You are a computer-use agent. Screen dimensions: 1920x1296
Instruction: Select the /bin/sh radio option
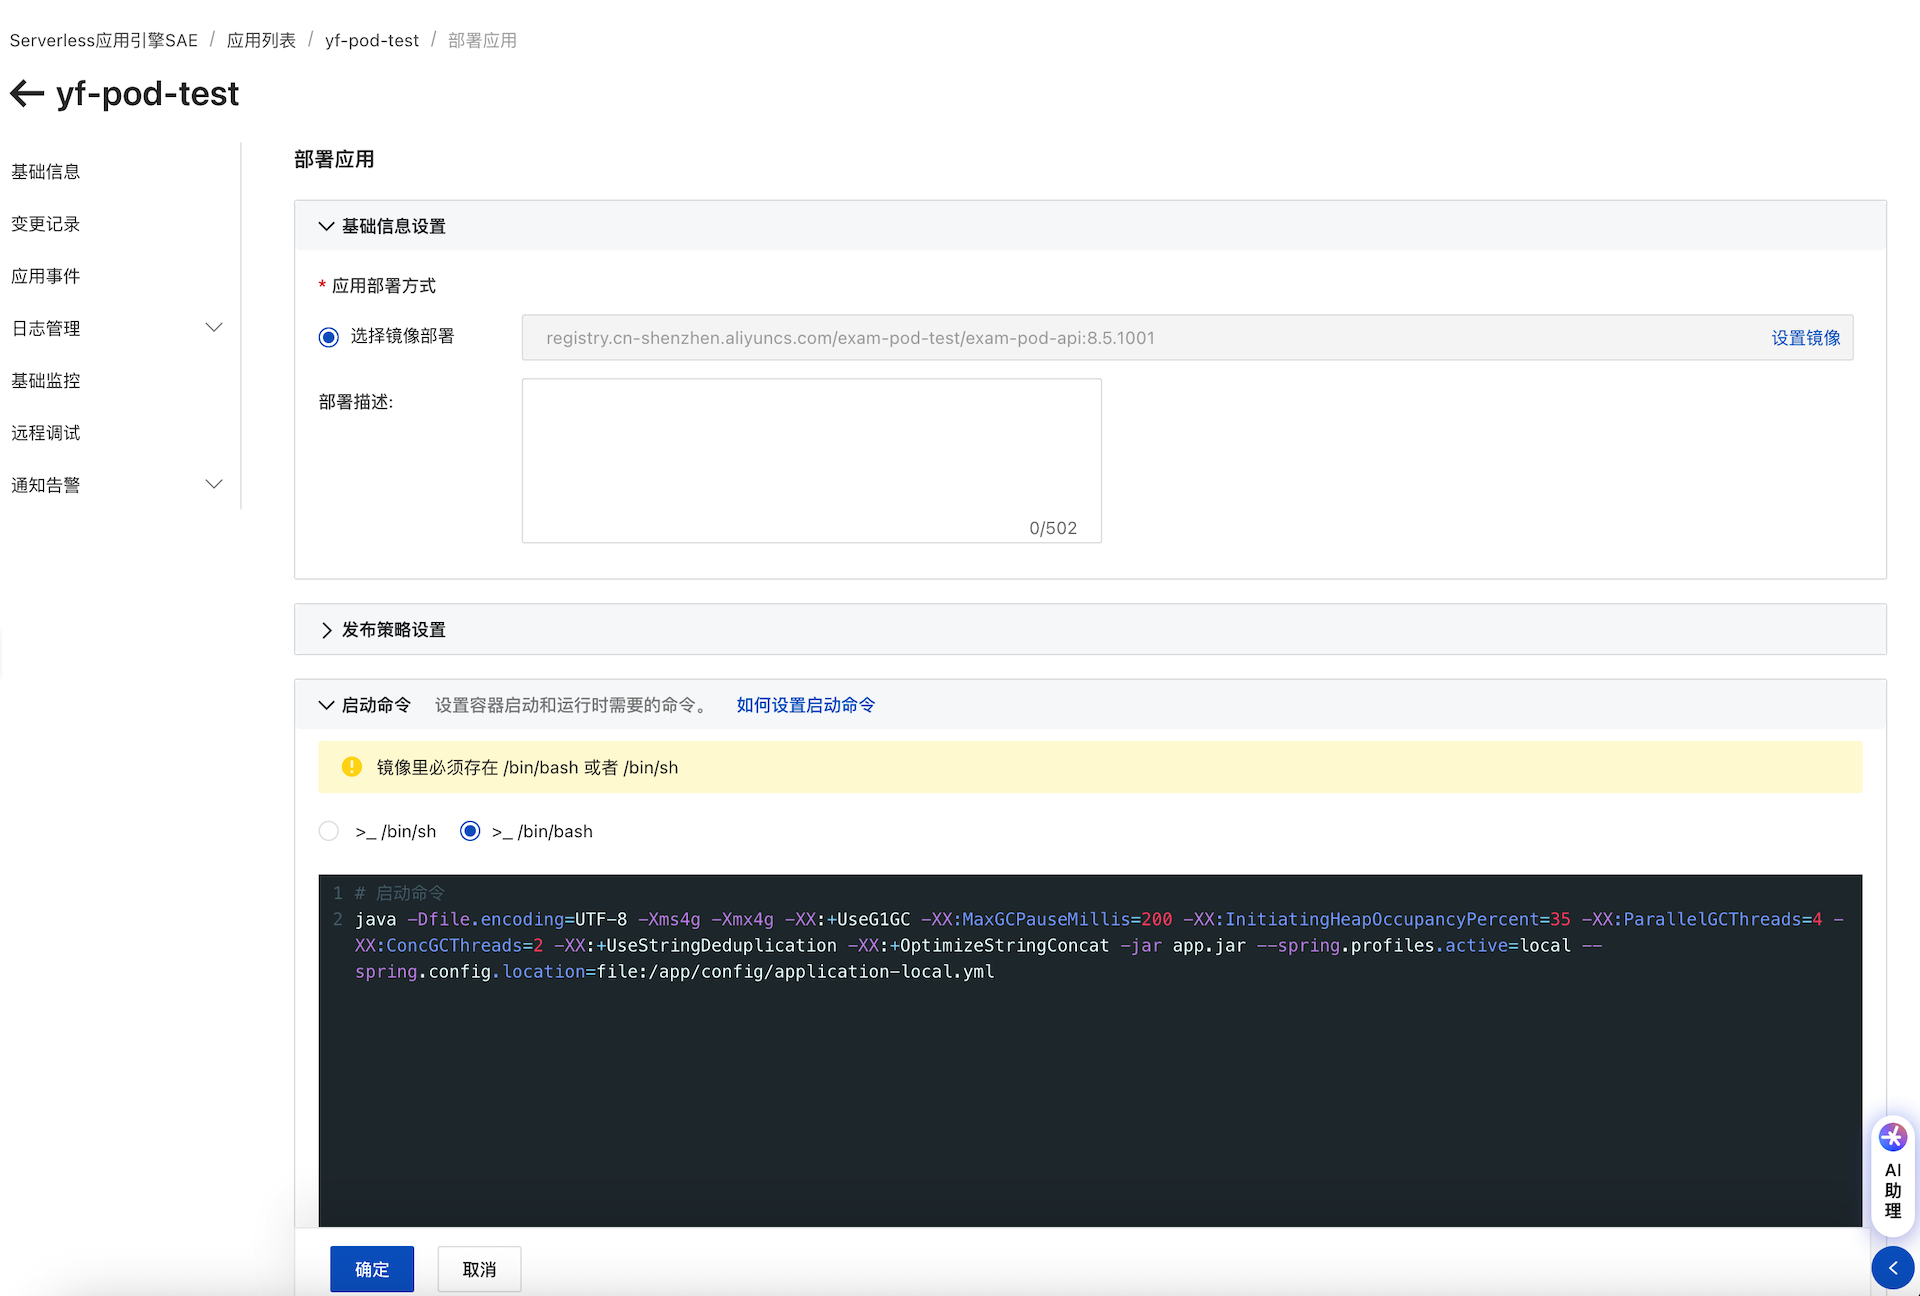[x=328, y=831]
